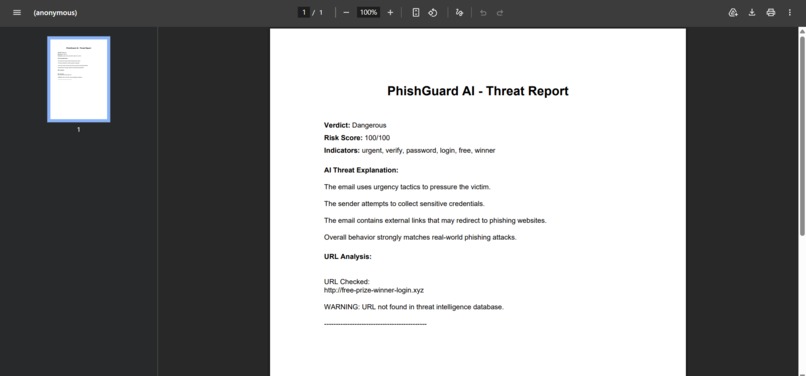Image resolution: width=806 pixels, height=376 pixels.
Task: Click the WARNING threat intelligence line
Action: click(x=414, y=307)
